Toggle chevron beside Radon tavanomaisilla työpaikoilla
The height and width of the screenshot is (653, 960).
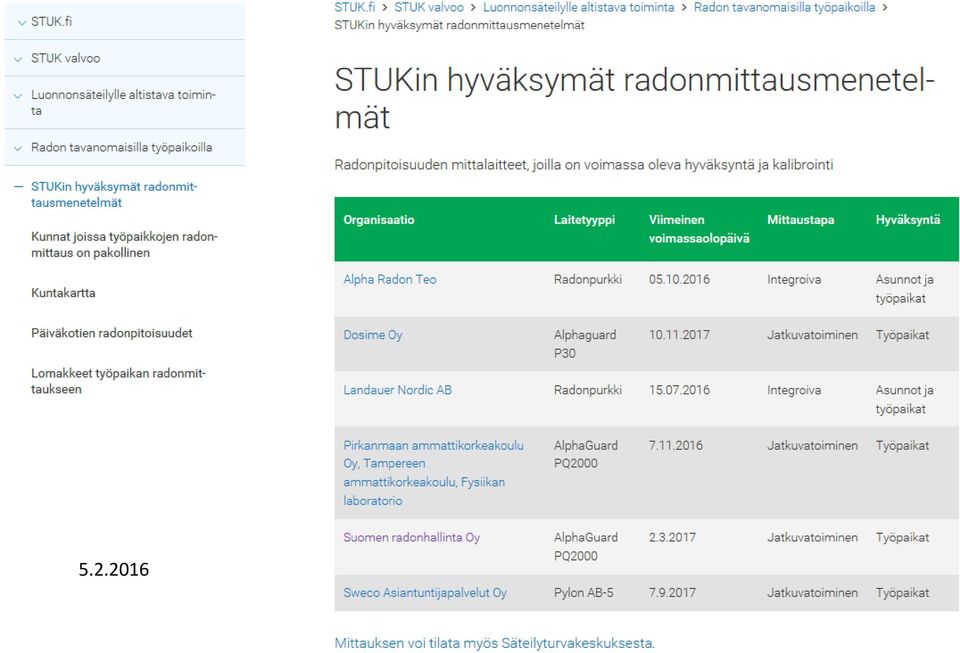18,148
